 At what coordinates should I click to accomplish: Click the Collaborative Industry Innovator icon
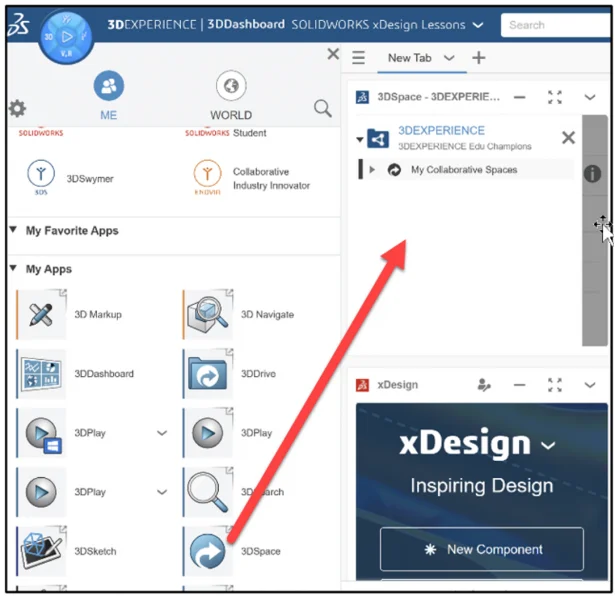tap(208, 178)
